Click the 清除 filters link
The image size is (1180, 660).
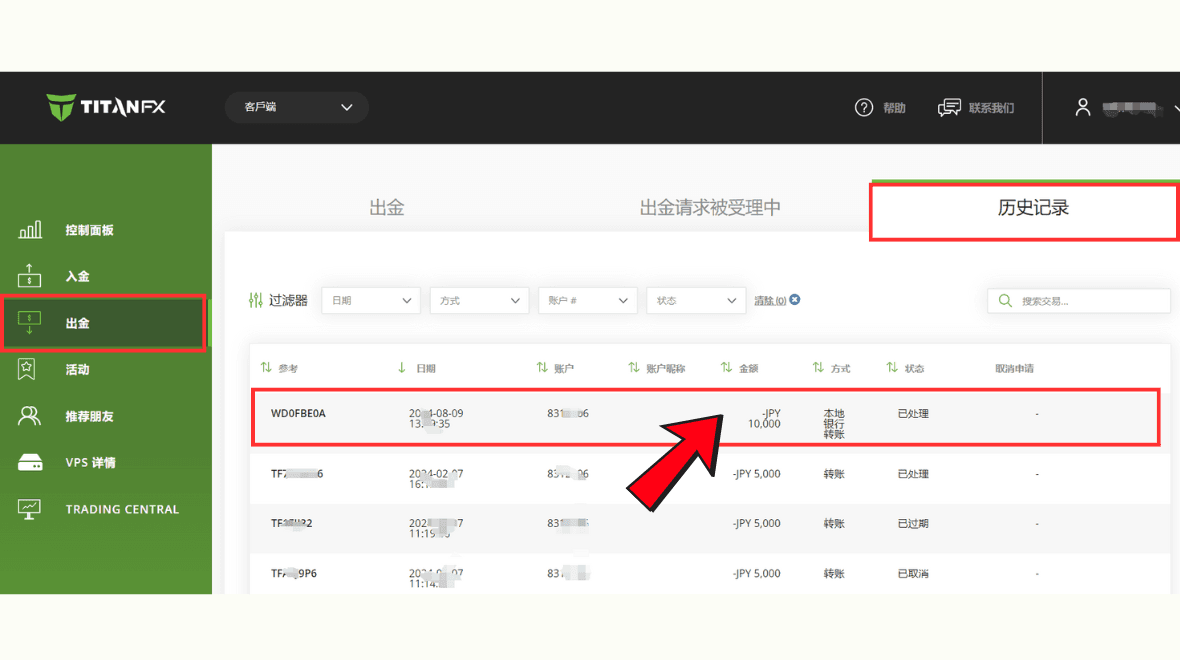coord(769,300)
